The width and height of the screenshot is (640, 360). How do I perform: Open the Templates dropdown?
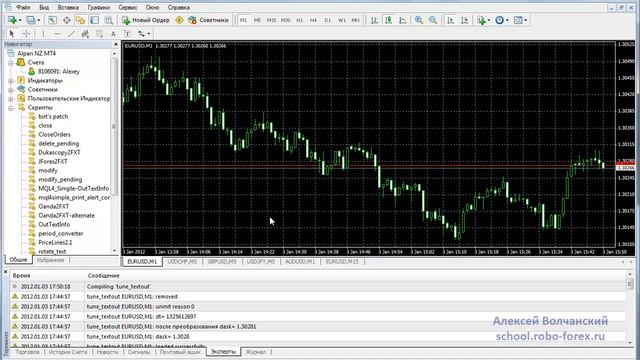(x=520, y=20)
